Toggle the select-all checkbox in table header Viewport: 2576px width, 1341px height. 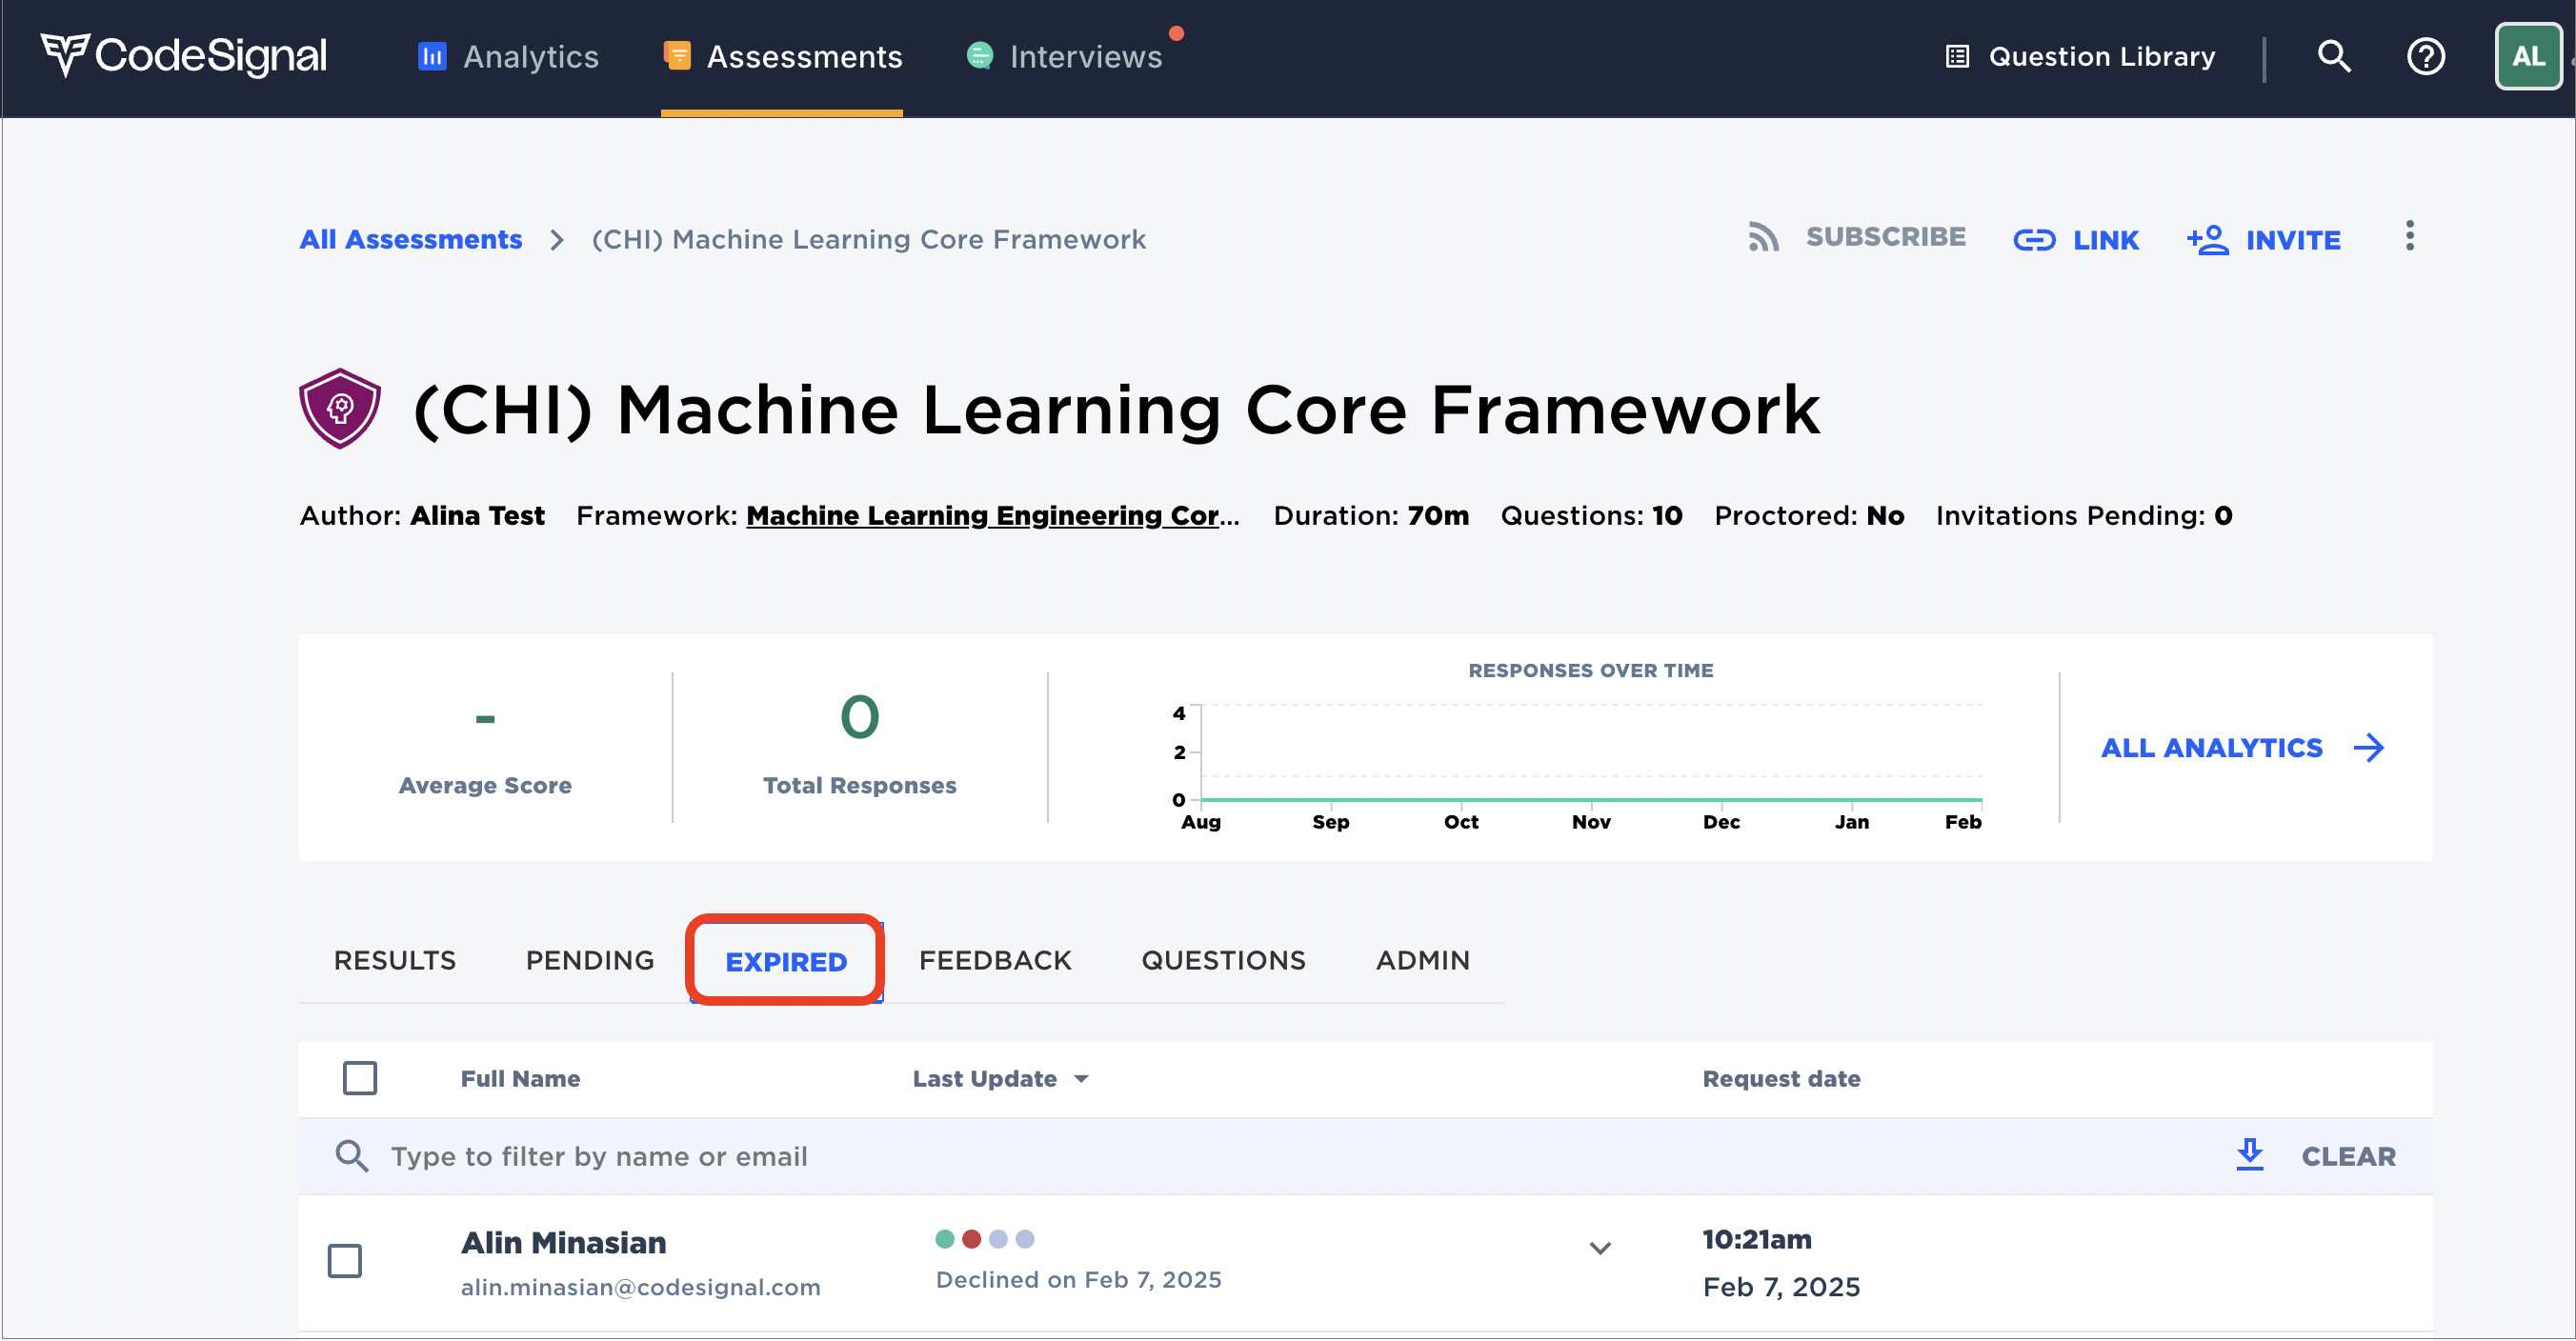360,1078
